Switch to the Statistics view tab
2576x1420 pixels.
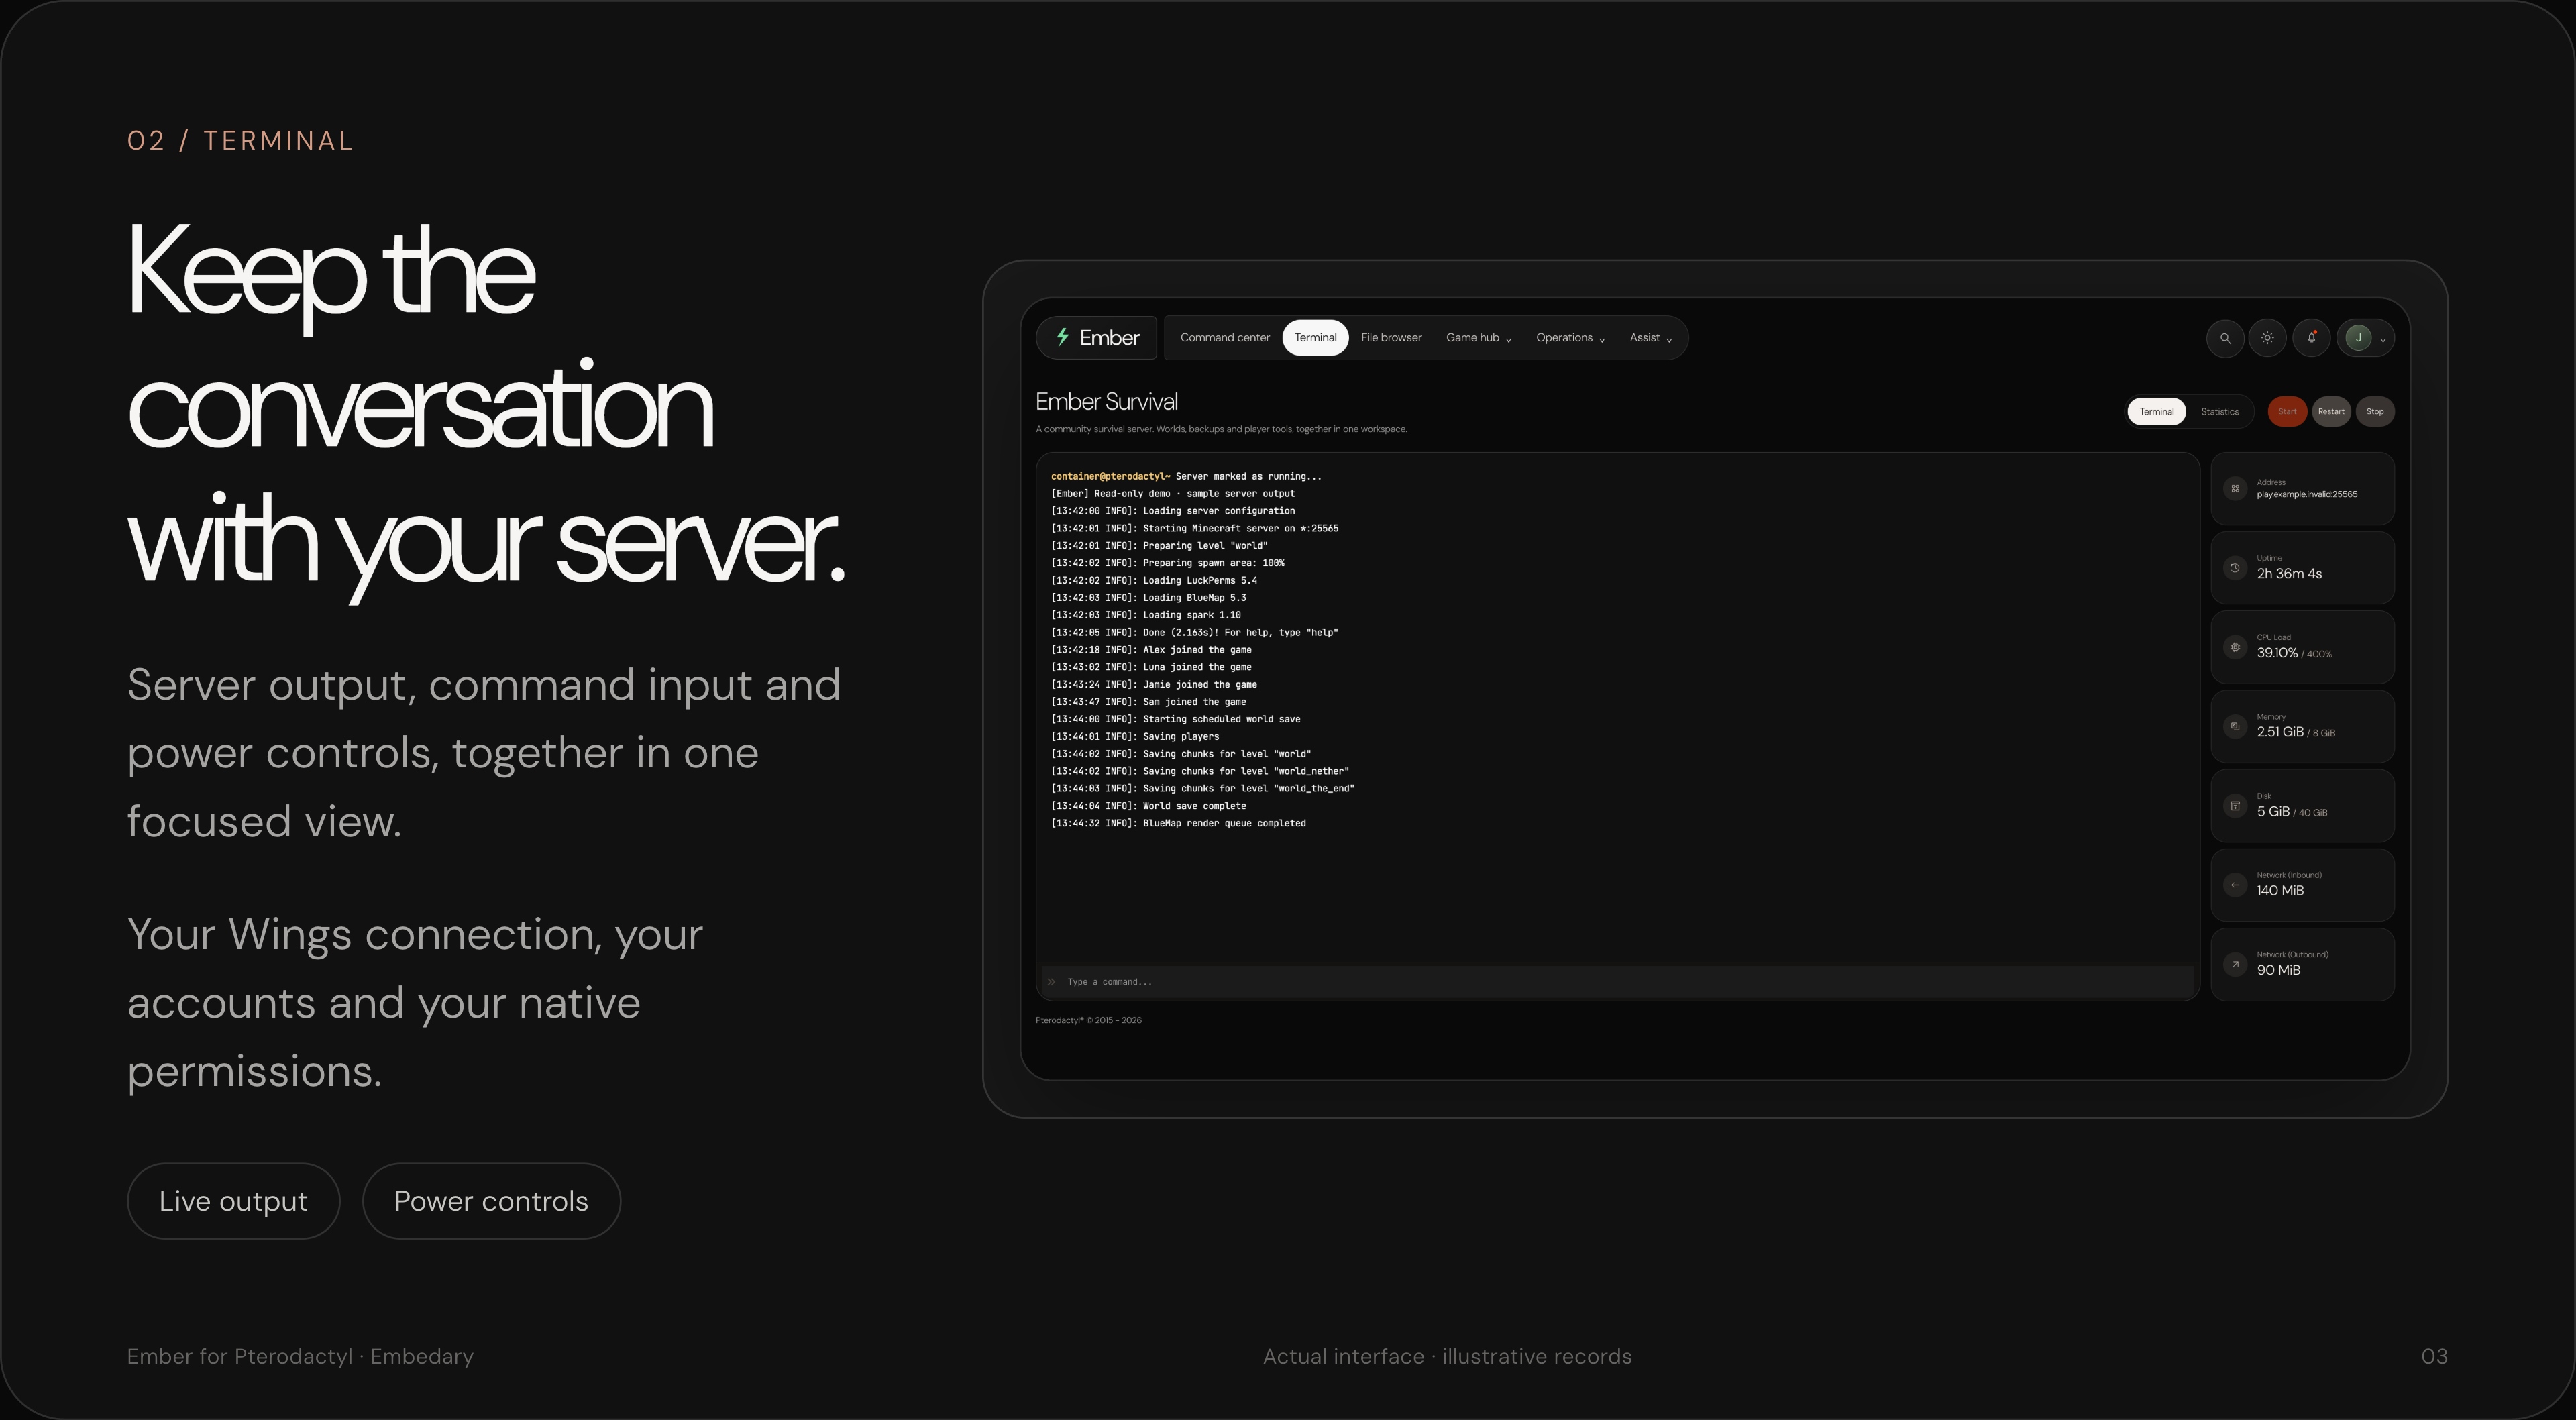[2219, 412]
